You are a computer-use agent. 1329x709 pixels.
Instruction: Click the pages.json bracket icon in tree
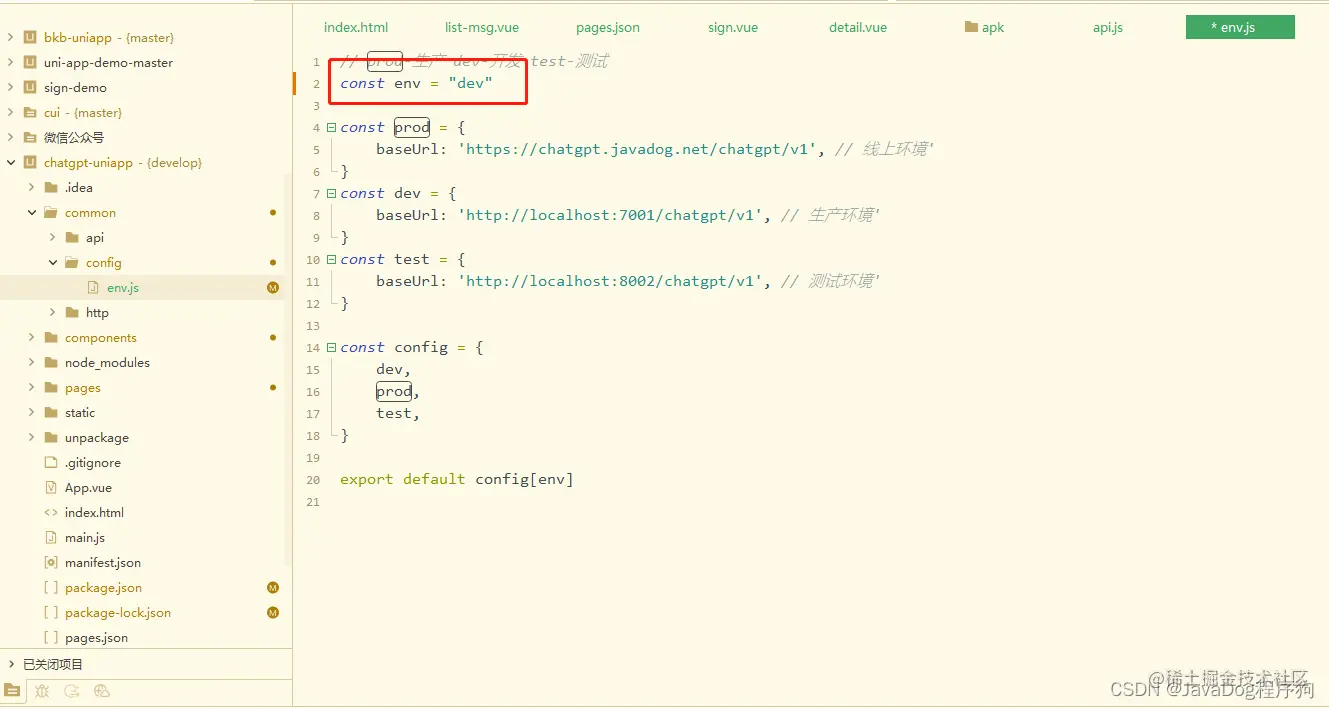pyautogui.click(x=51, y=637)
